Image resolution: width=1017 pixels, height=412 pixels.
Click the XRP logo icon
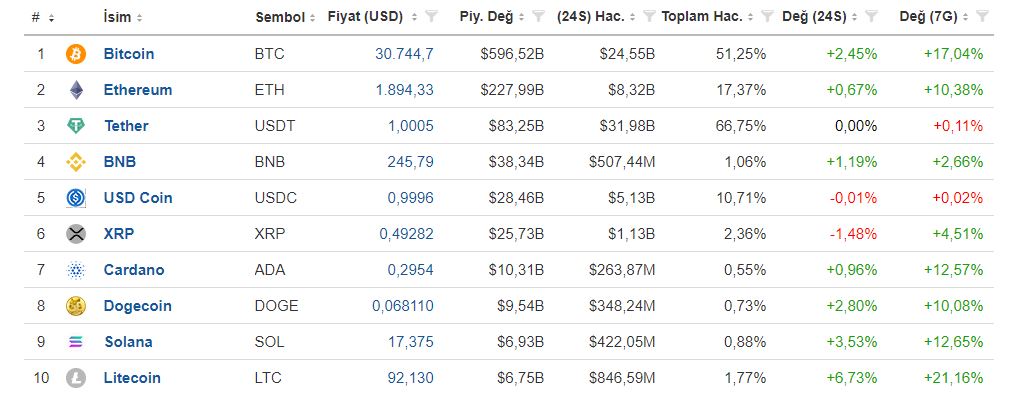click(x=76, y=234)
